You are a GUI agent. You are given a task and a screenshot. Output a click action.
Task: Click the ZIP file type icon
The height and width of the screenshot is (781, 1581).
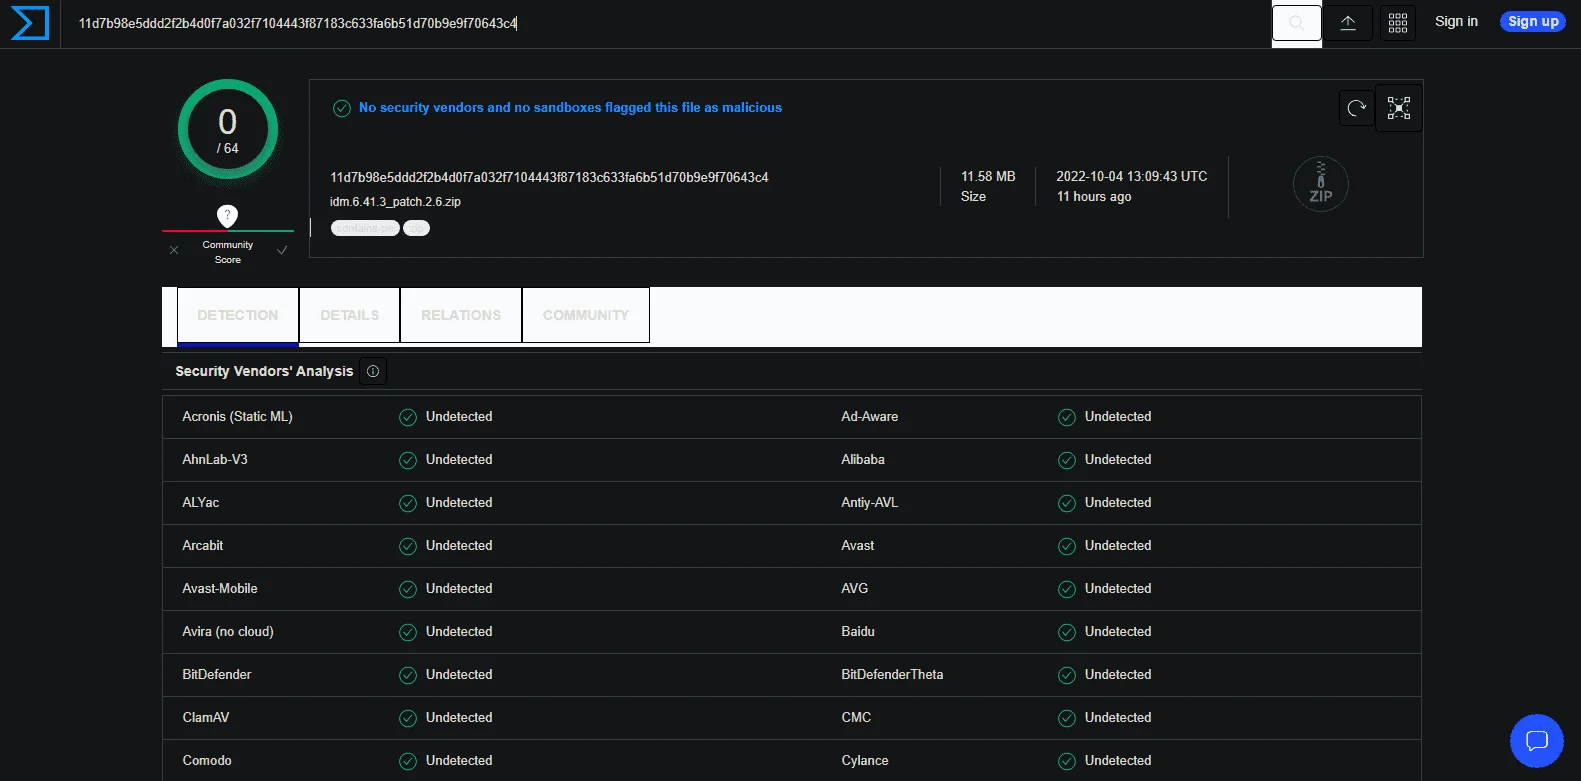tap(1320, 184)
